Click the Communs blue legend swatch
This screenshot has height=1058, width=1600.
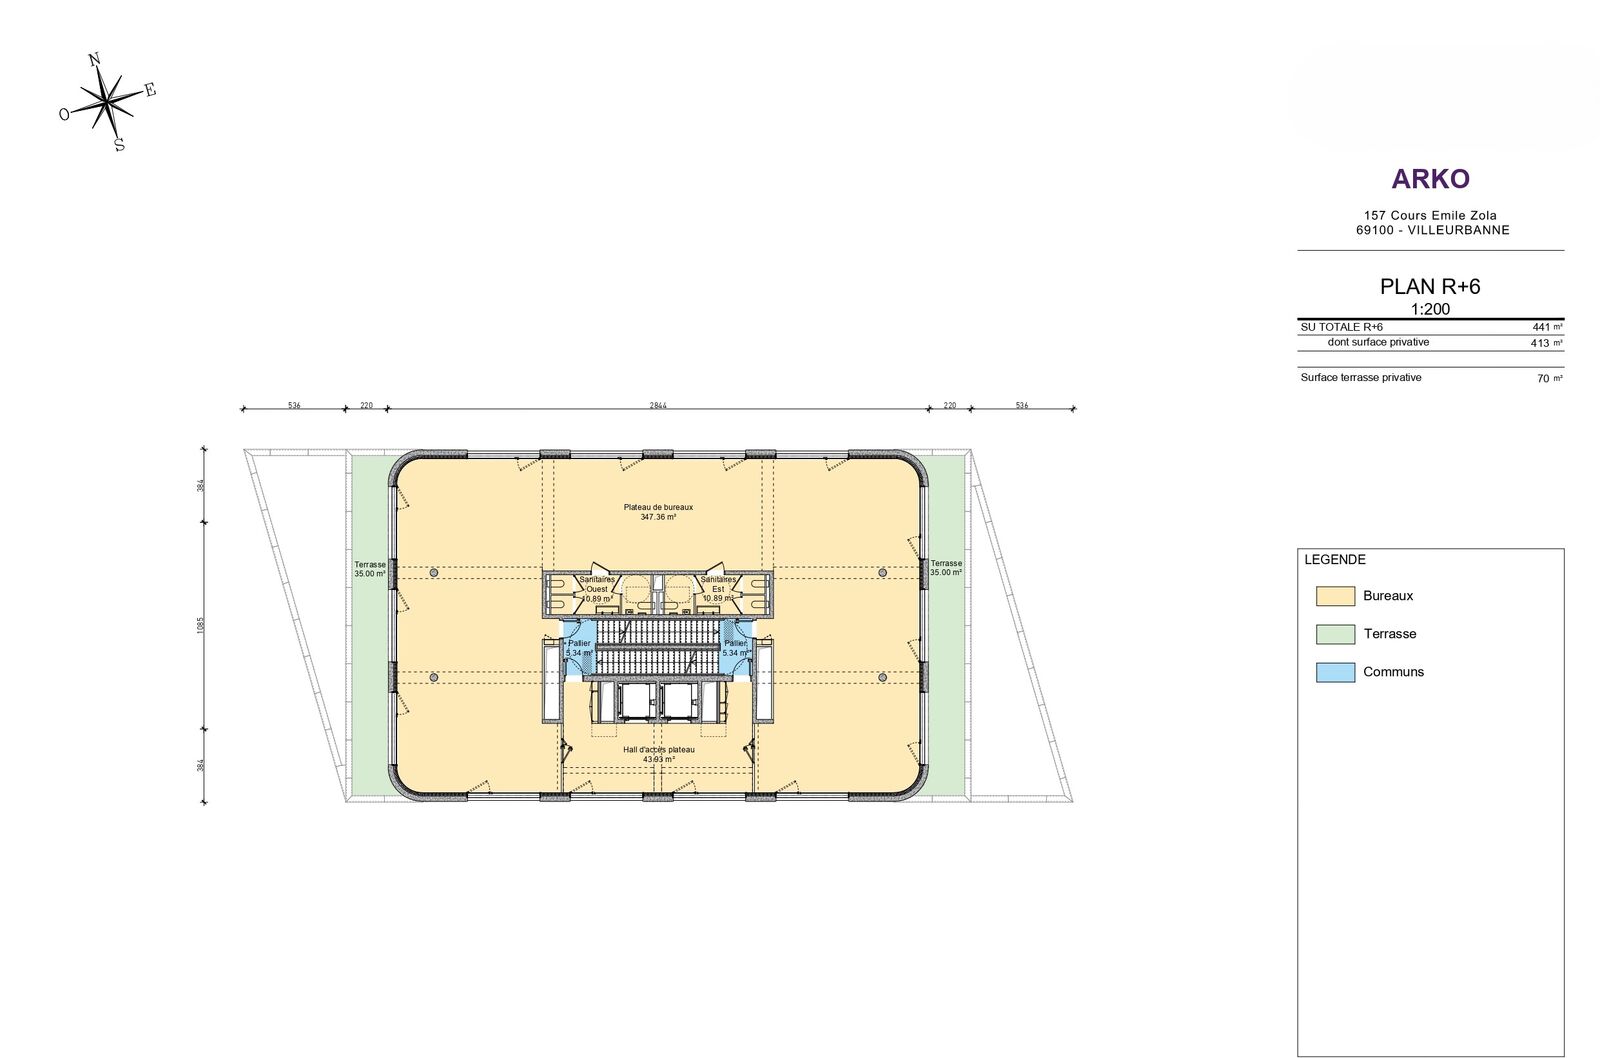click(1335, 672)
